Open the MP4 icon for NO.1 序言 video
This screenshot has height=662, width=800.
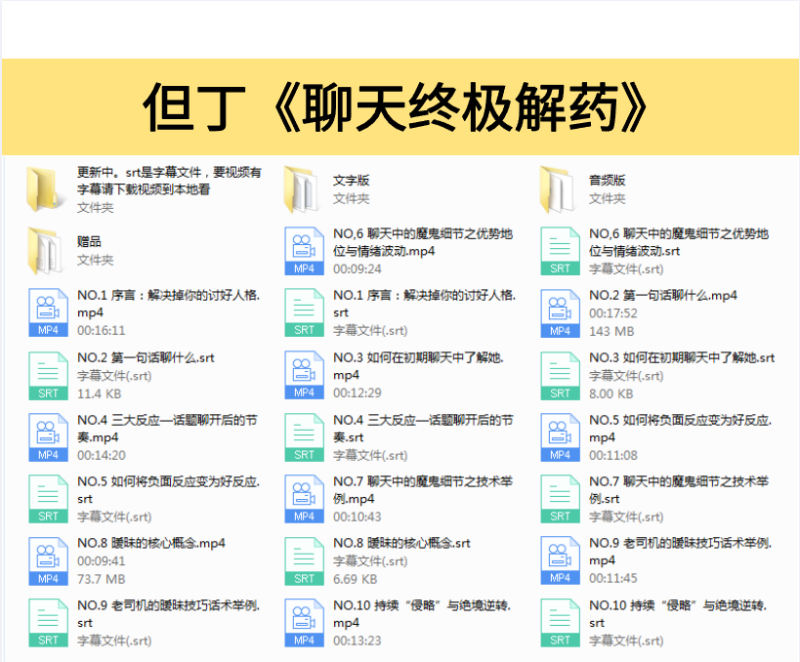(47, 310)
